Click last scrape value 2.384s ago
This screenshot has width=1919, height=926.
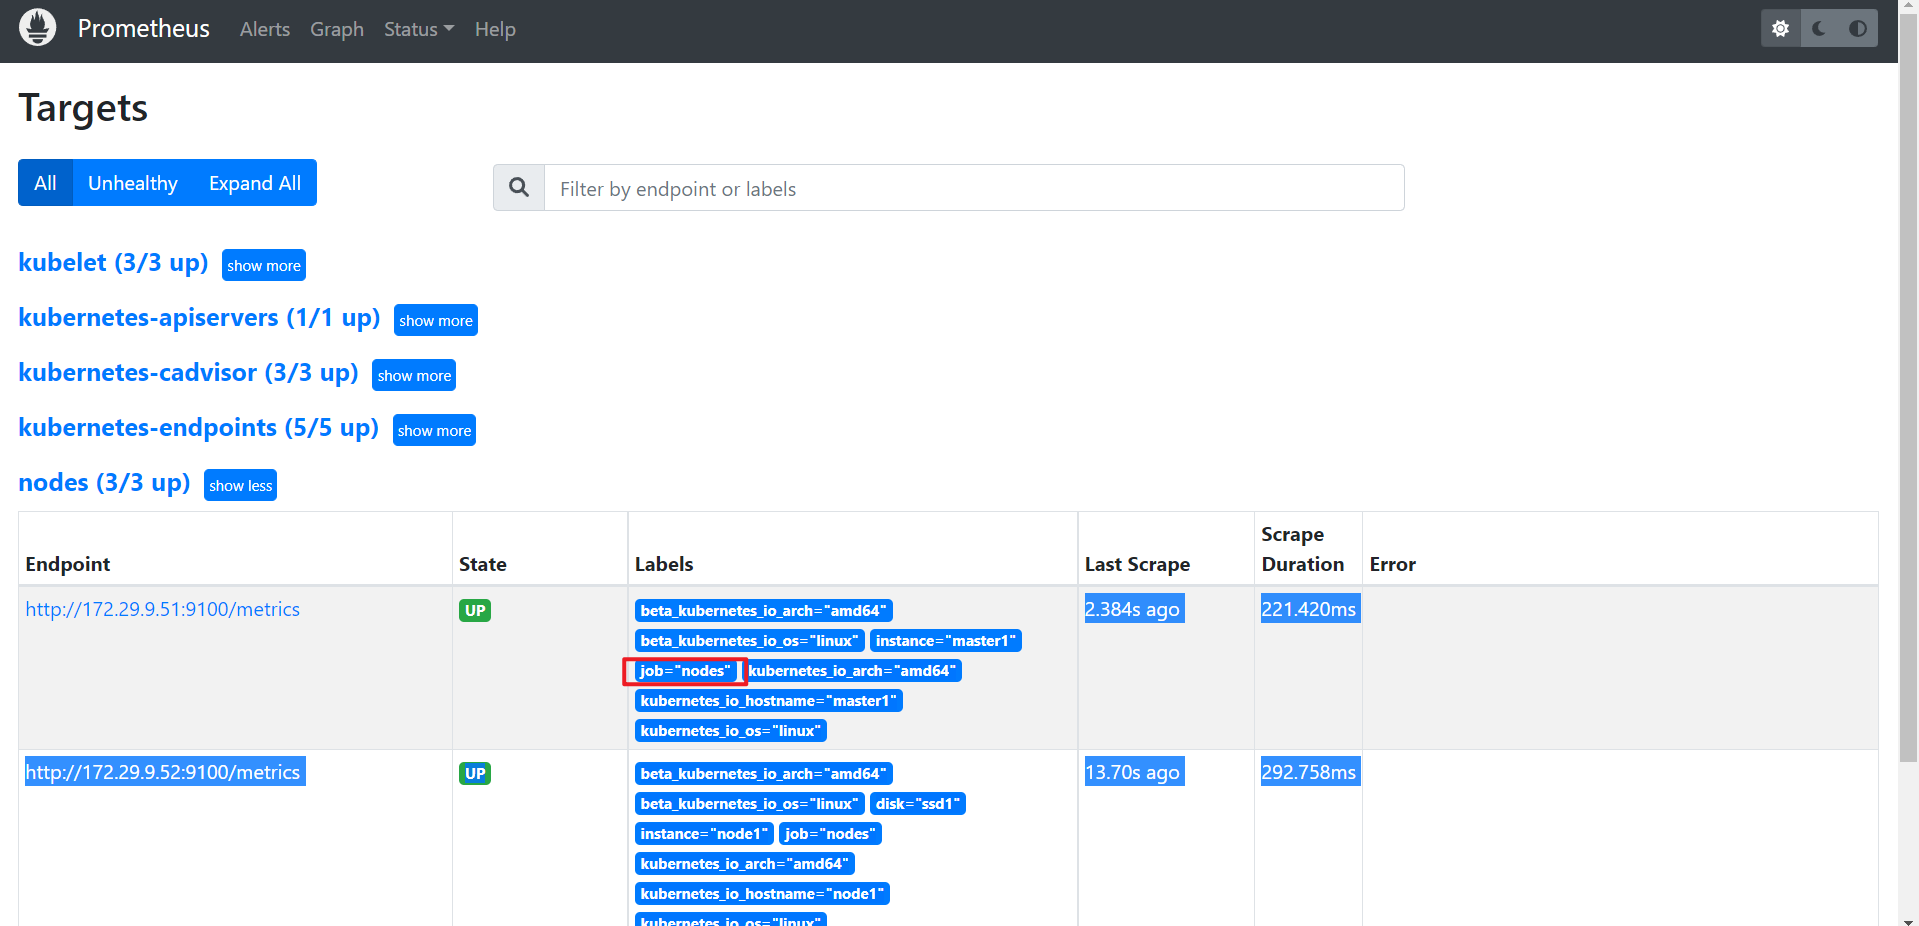click(x=1133, y=609)
